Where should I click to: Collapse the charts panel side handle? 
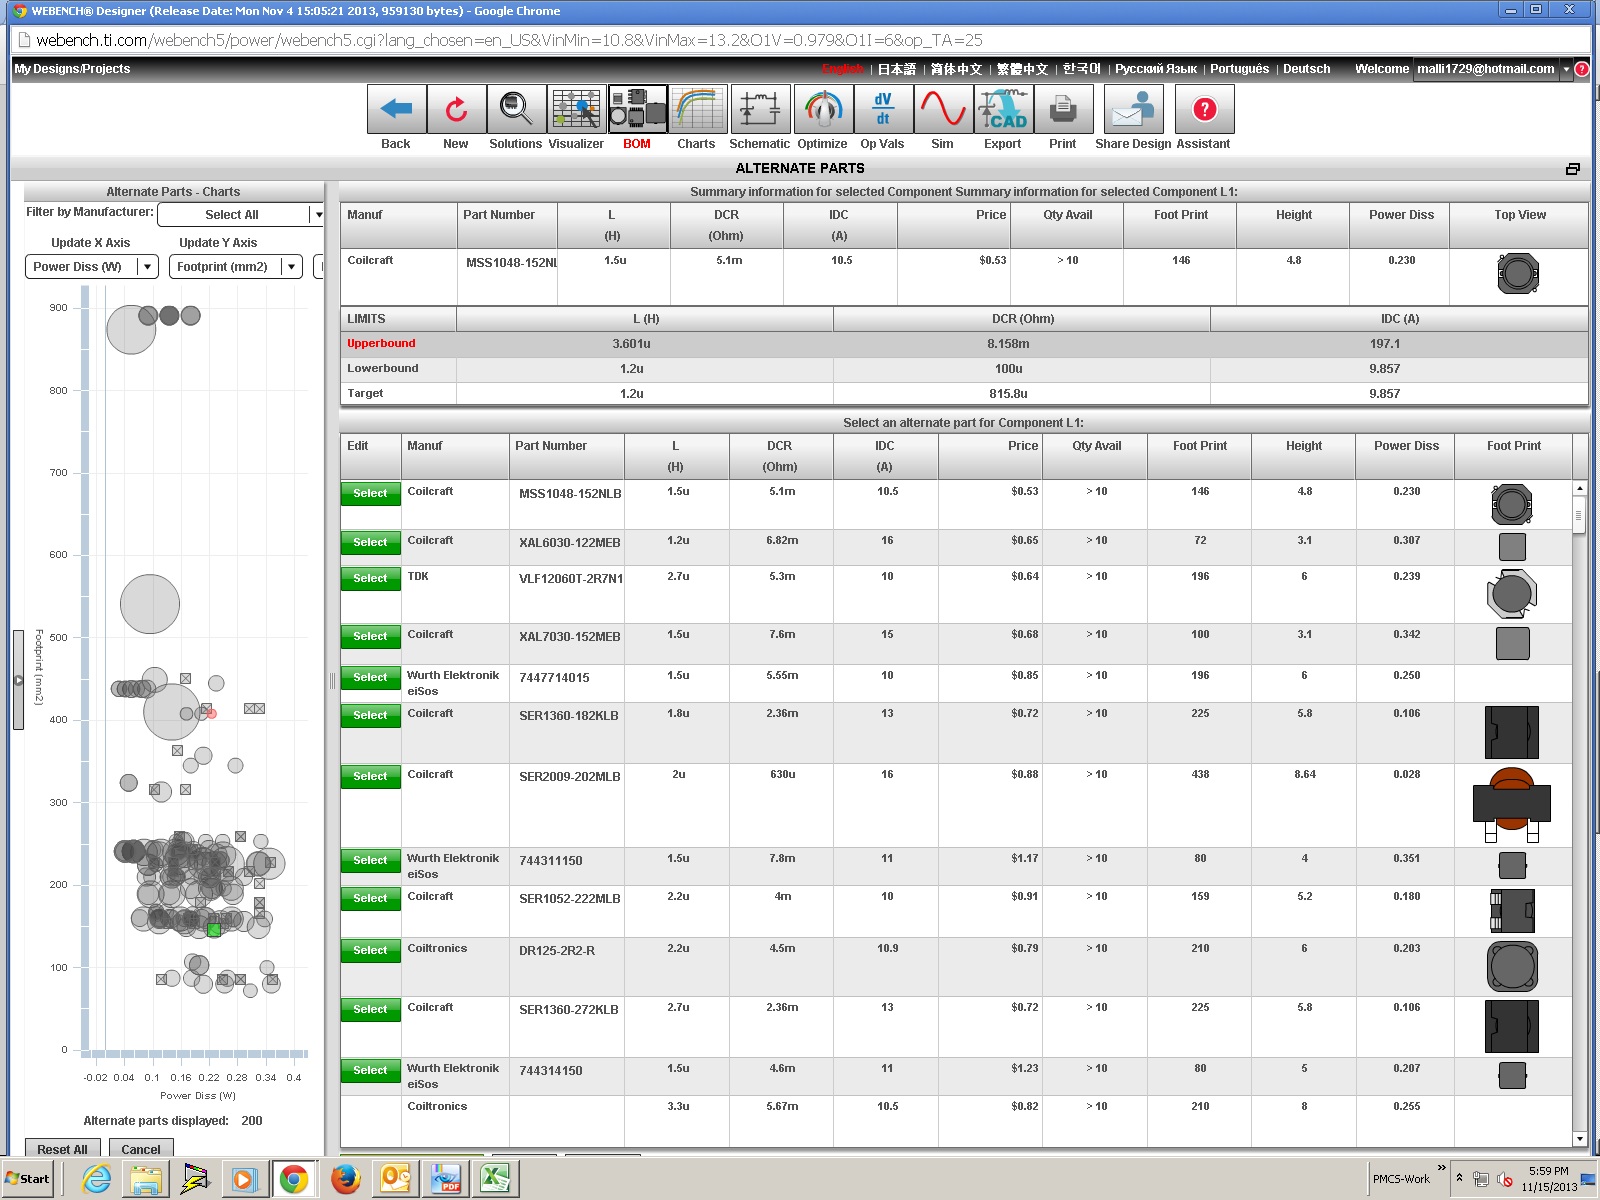point(18,680)
